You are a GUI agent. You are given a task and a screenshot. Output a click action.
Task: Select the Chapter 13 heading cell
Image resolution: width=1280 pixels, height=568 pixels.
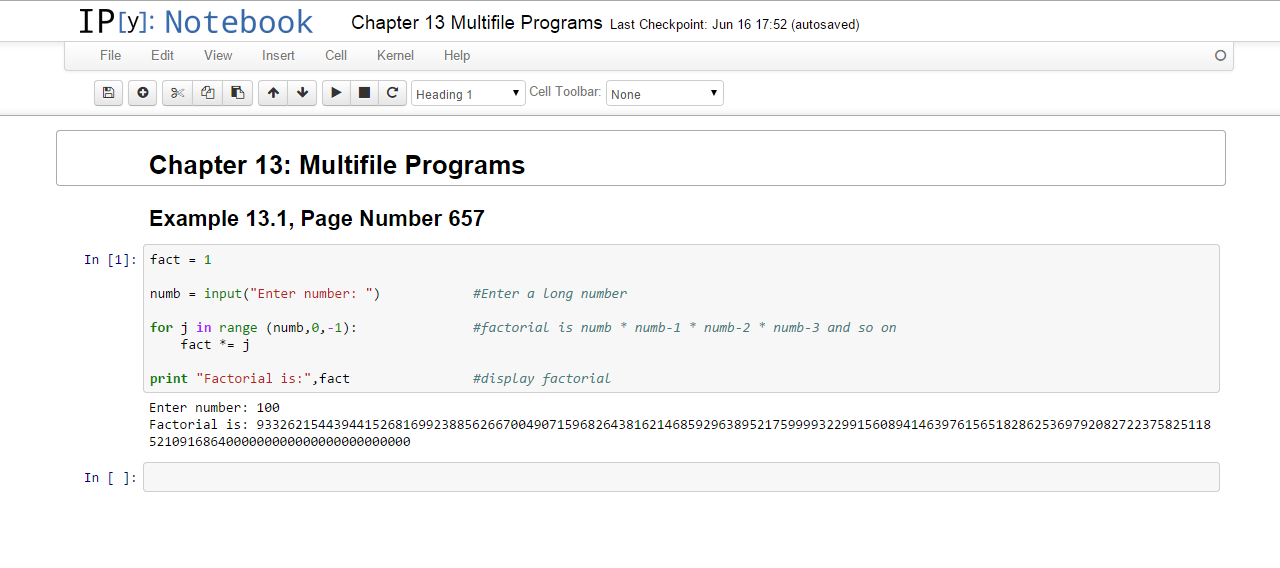pos(640,165)
